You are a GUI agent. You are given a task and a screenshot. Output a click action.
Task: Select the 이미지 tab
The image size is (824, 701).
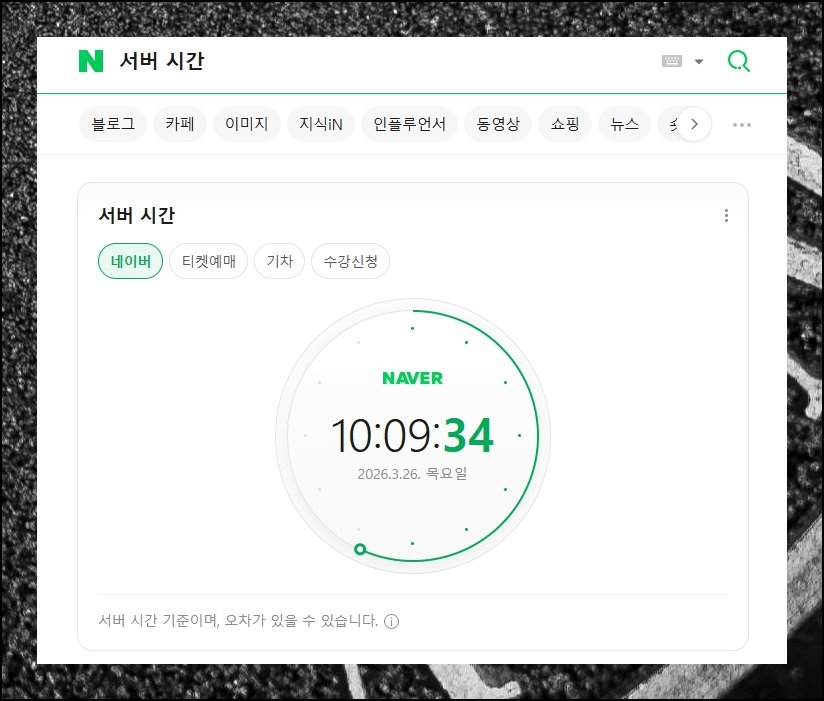point(246,124)
